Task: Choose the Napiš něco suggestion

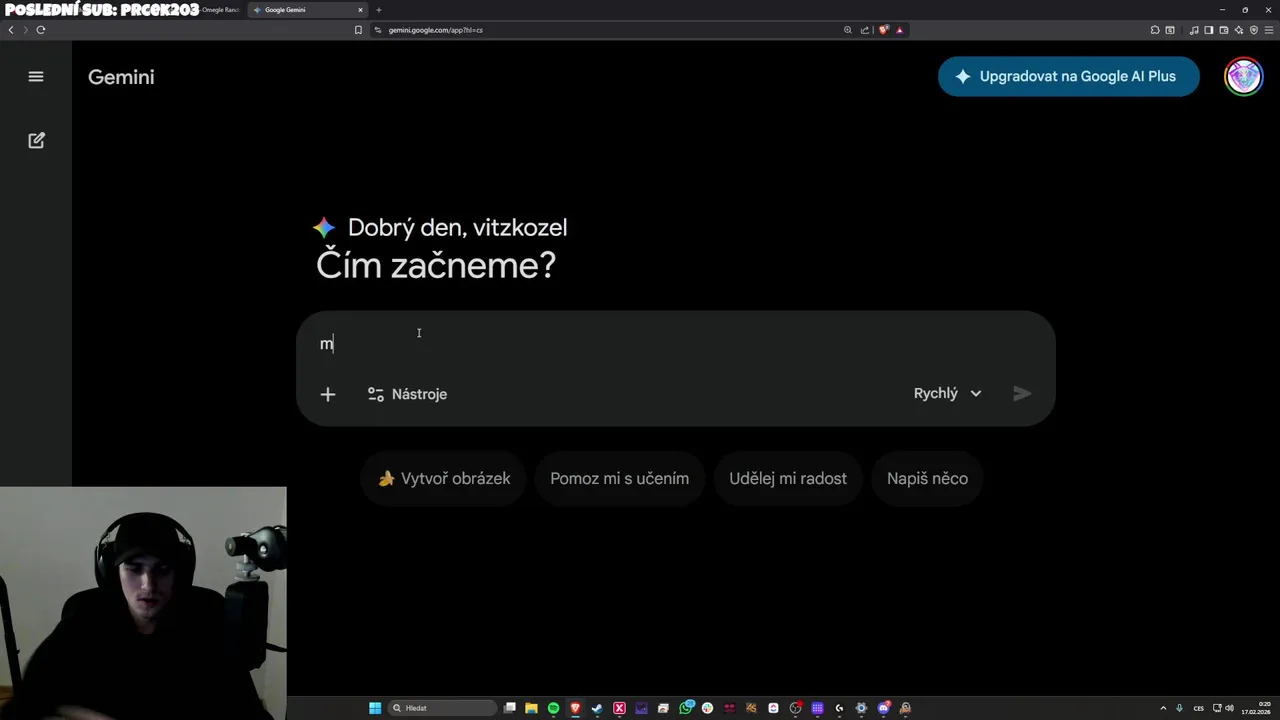Action: coord(927,478)
